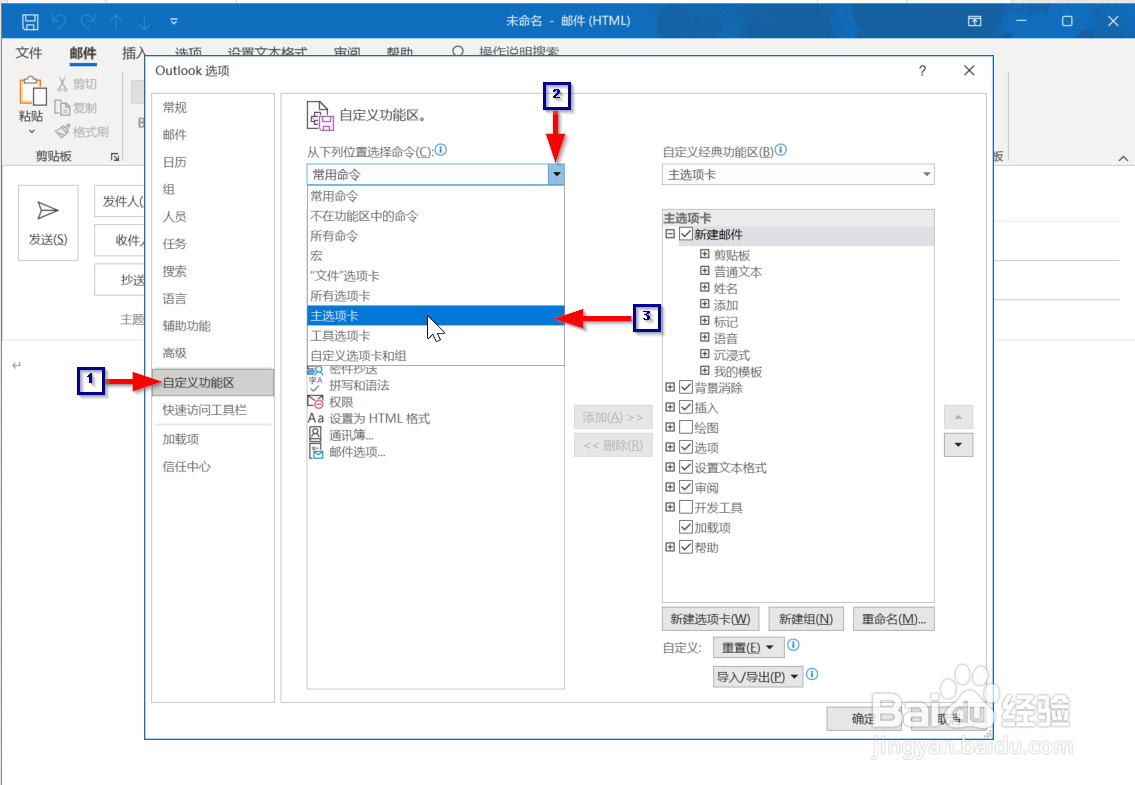Image resolution: width=1135 pixels, height=785 pixels.
Task: Collapse the 新建邮件 tree node
Action: coord(670,234)
